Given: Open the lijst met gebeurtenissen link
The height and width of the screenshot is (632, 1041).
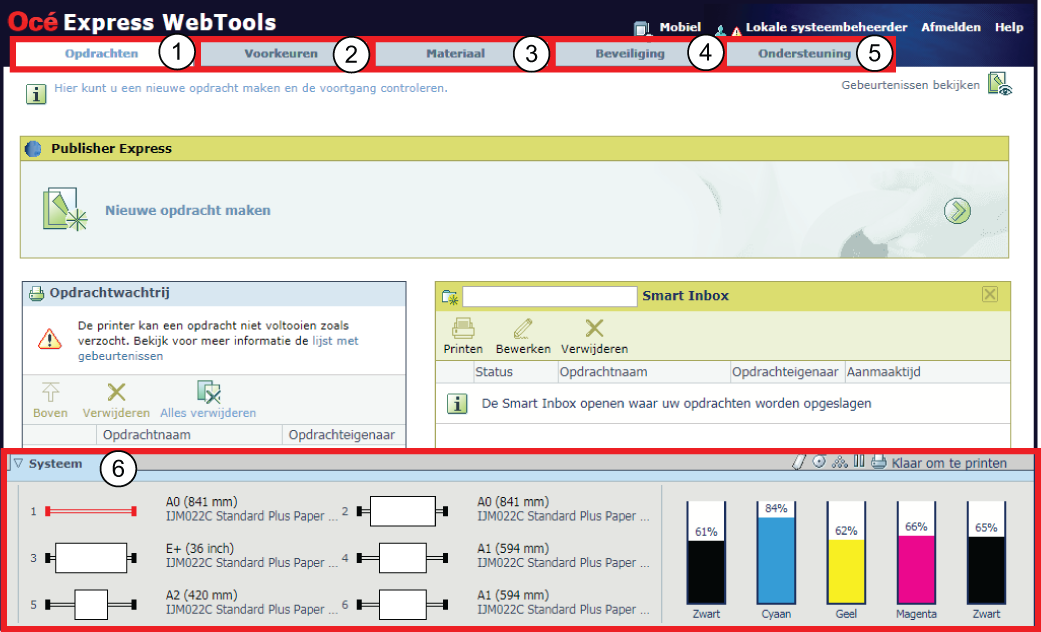Looking at the screenshot, I should tap(334, 341).
